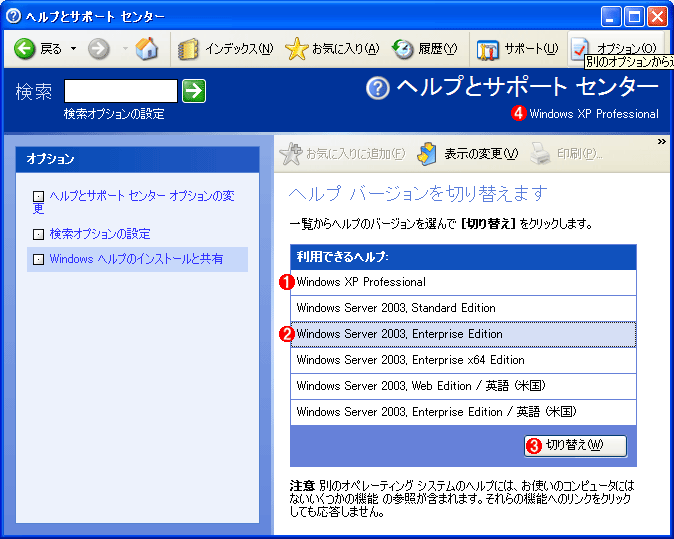
Task: Open the Forward button dropdown arrow
Action: pos(125,49)
